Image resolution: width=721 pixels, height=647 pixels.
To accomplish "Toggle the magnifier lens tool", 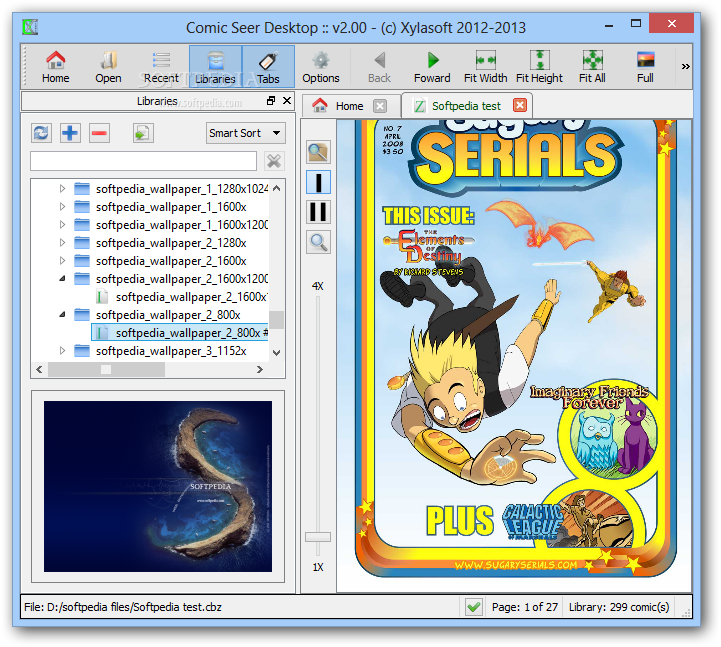I will pyautogui.click(x=318, y=152).
